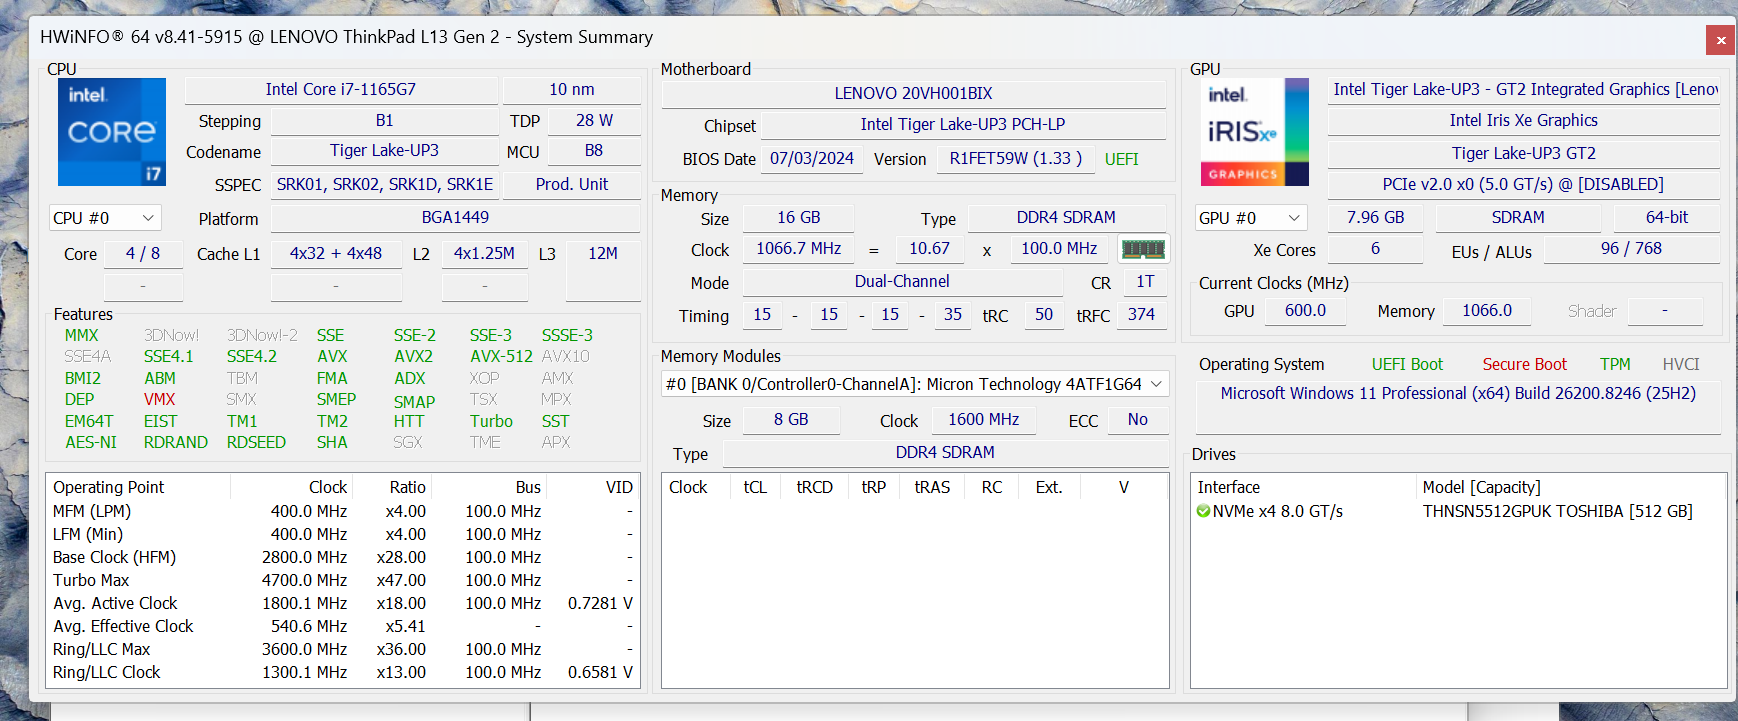Click the Intel Core i7 processor logo

(112, 132)
